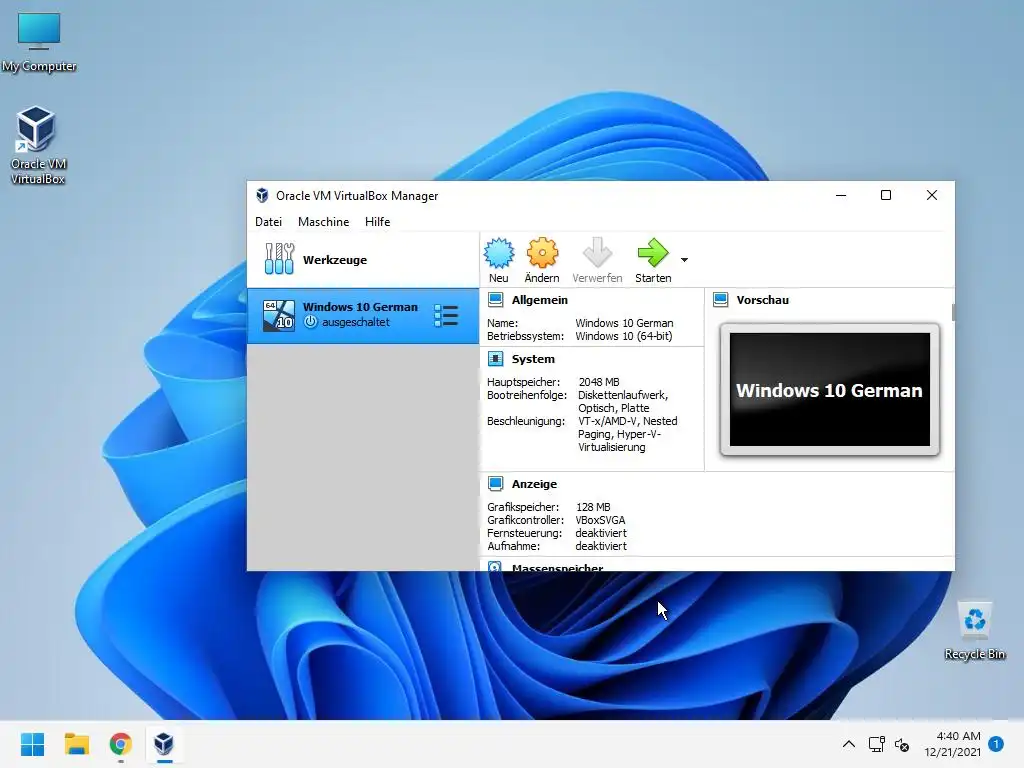Minimize the VirtualBox Manager window
This screenshot has height=768, width=1024.
pos(841,195)
